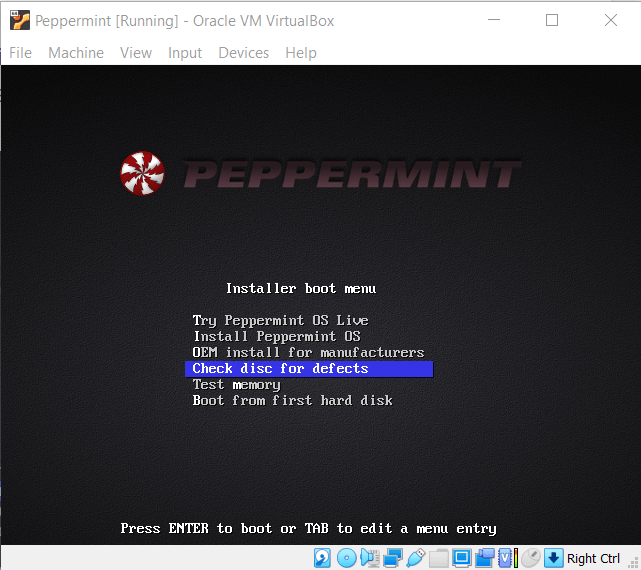Minimize the VirtualBox window
641x570 pixels.
[494, 20]
